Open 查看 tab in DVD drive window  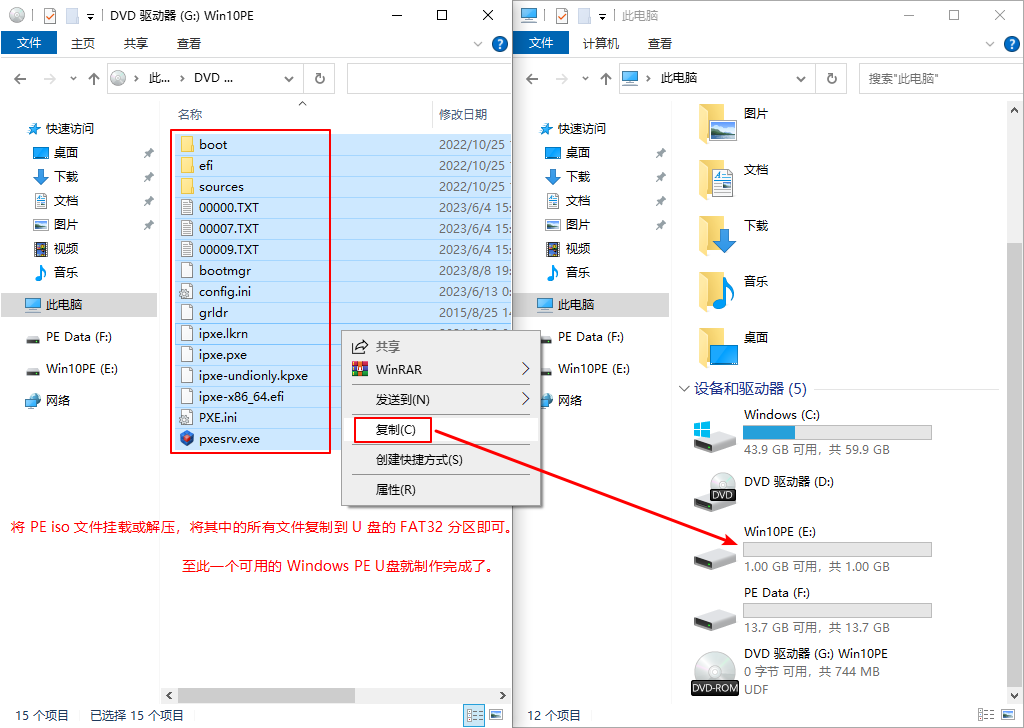click(x=189, y=43)
